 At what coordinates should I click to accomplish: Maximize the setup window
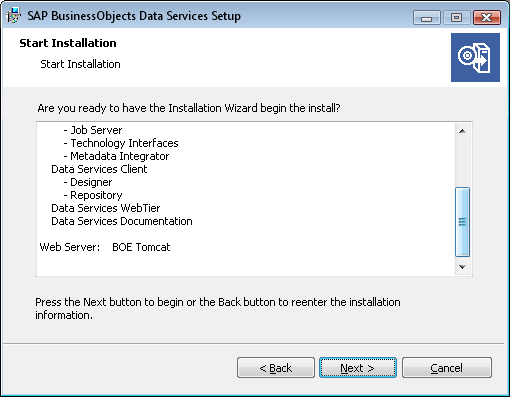(x=456, y=17)
